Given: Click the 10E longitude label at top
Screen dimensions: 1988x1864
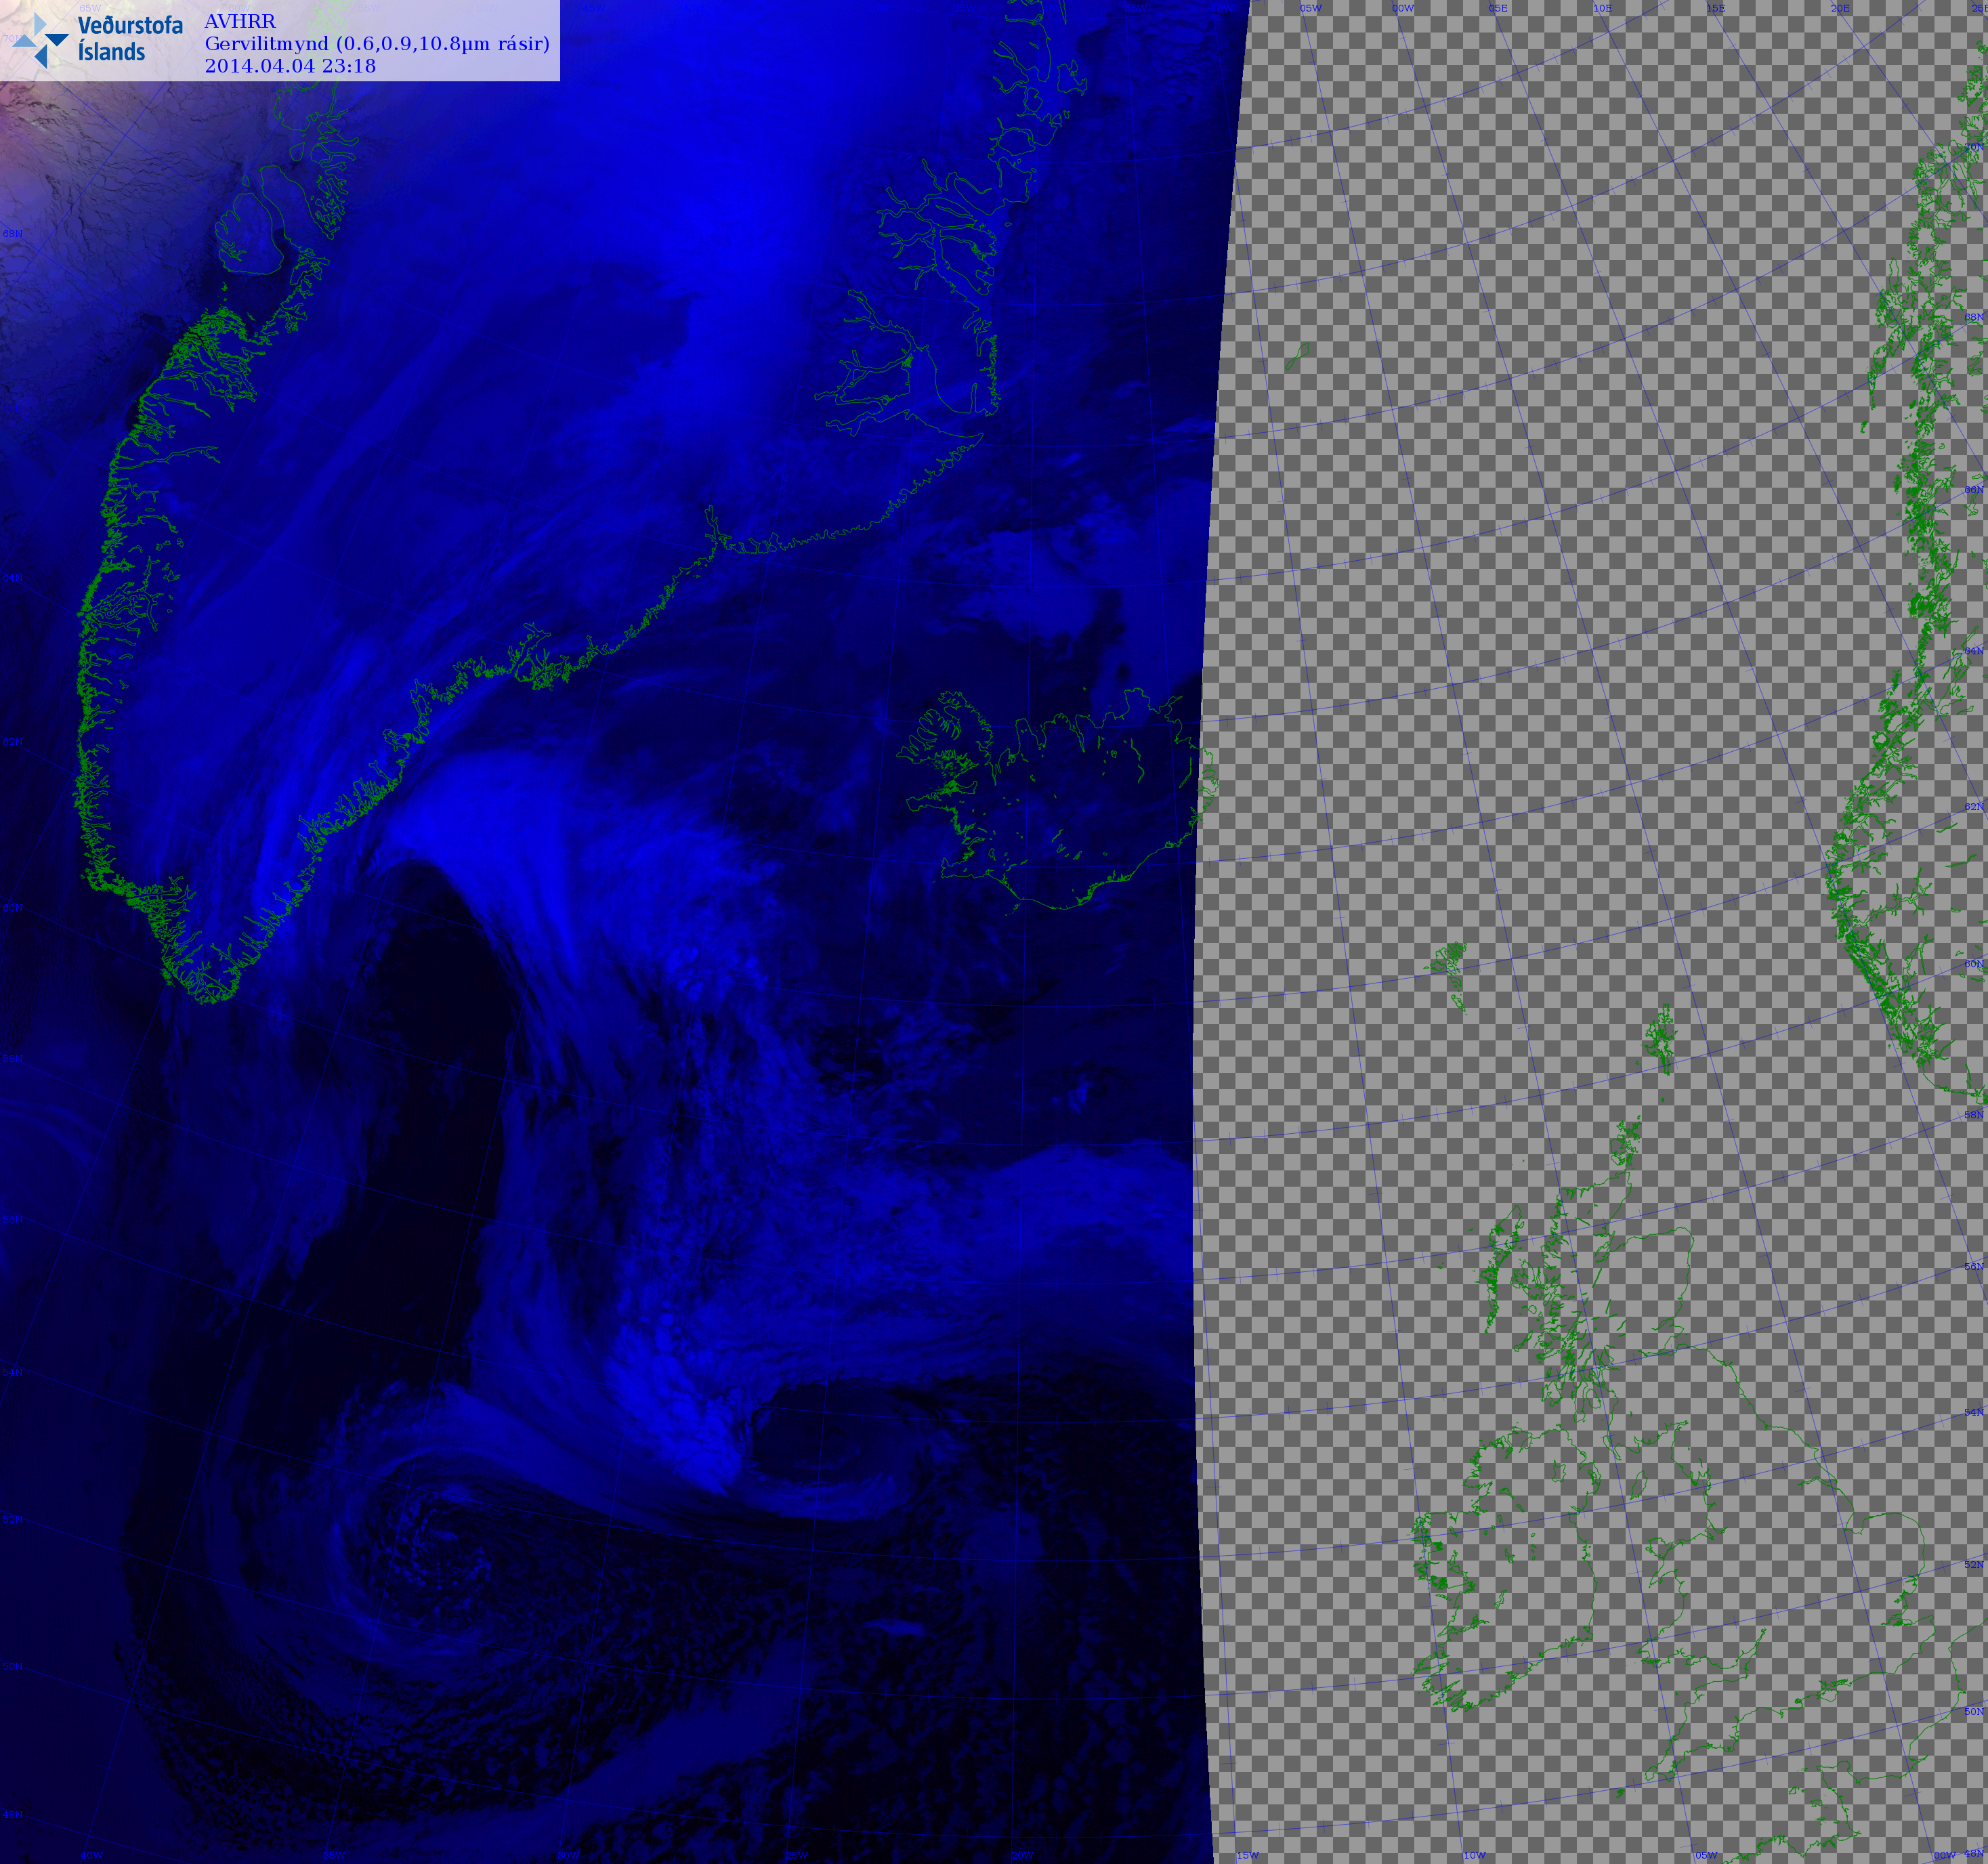Looking at the screenshot, I should [1602, 8].
